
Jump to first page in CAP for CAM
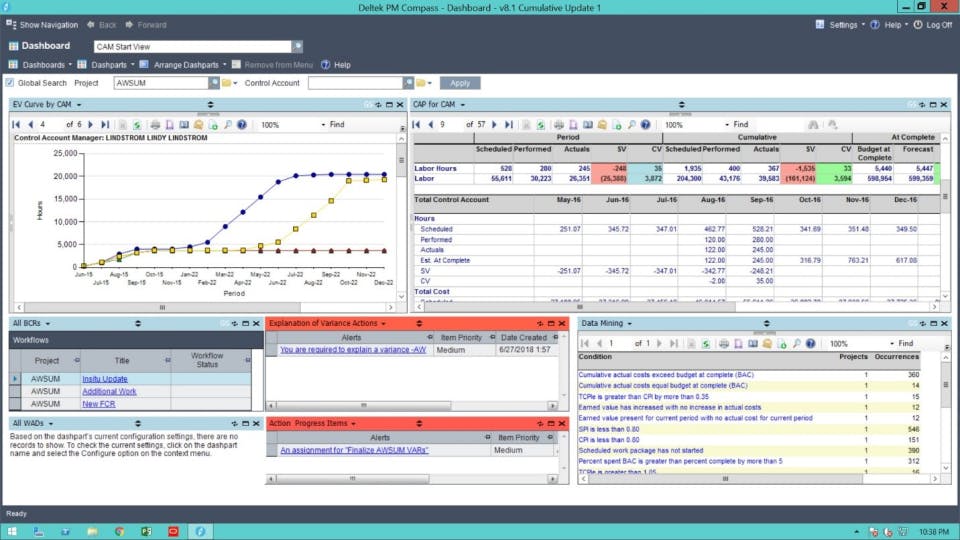tap(416, 124)
